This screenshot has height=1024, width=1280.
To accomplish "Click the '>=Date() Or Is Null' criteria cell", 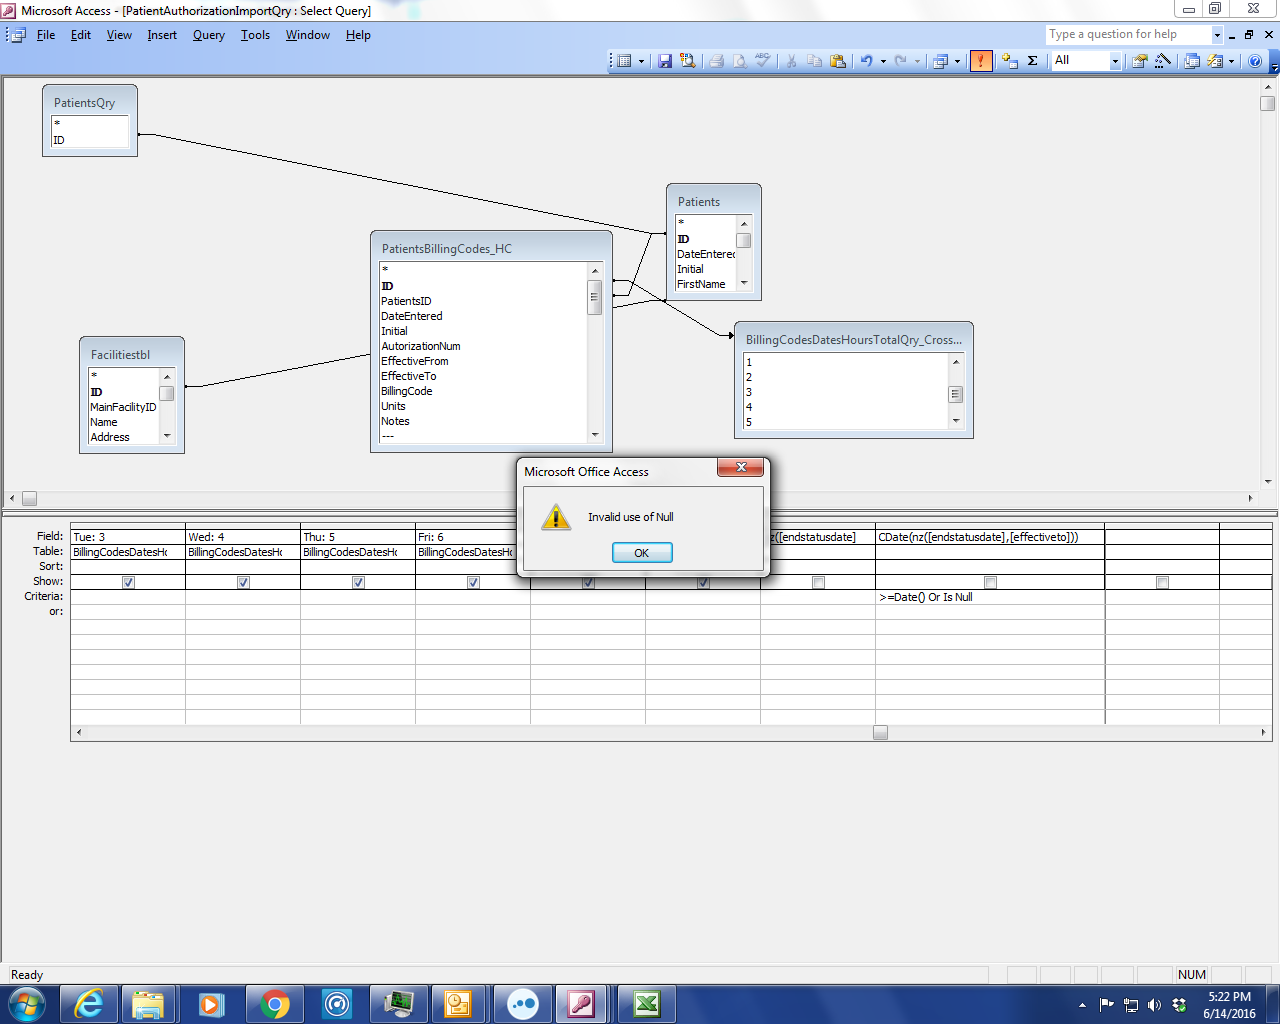I will pyautogui.click(x=990, y=597).
